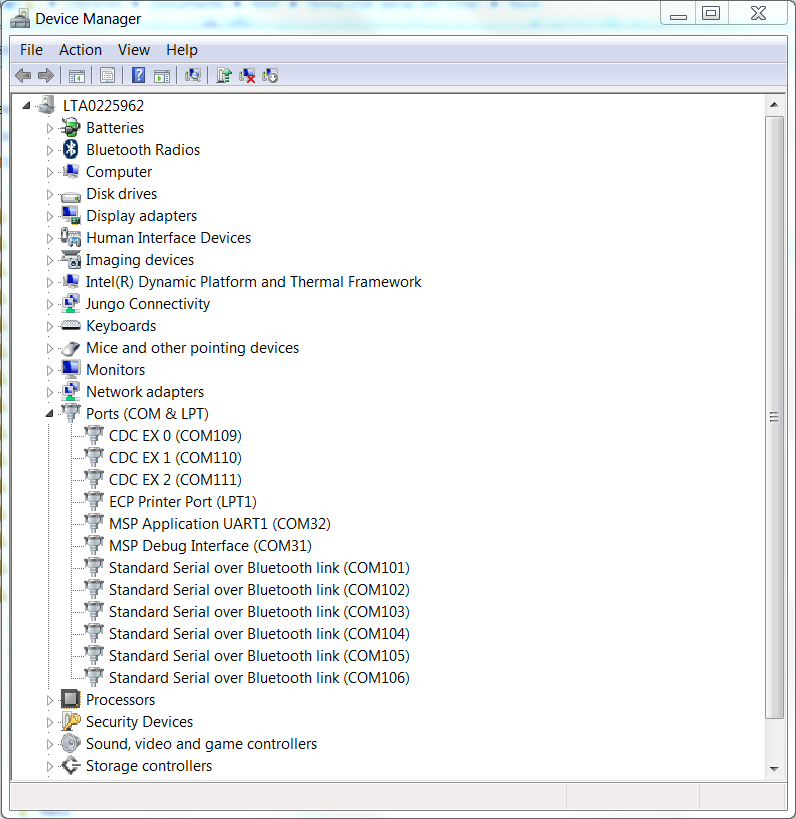Click the Monitors category icon
This screenshot has height=819, width=796.
tap(71, 369)
